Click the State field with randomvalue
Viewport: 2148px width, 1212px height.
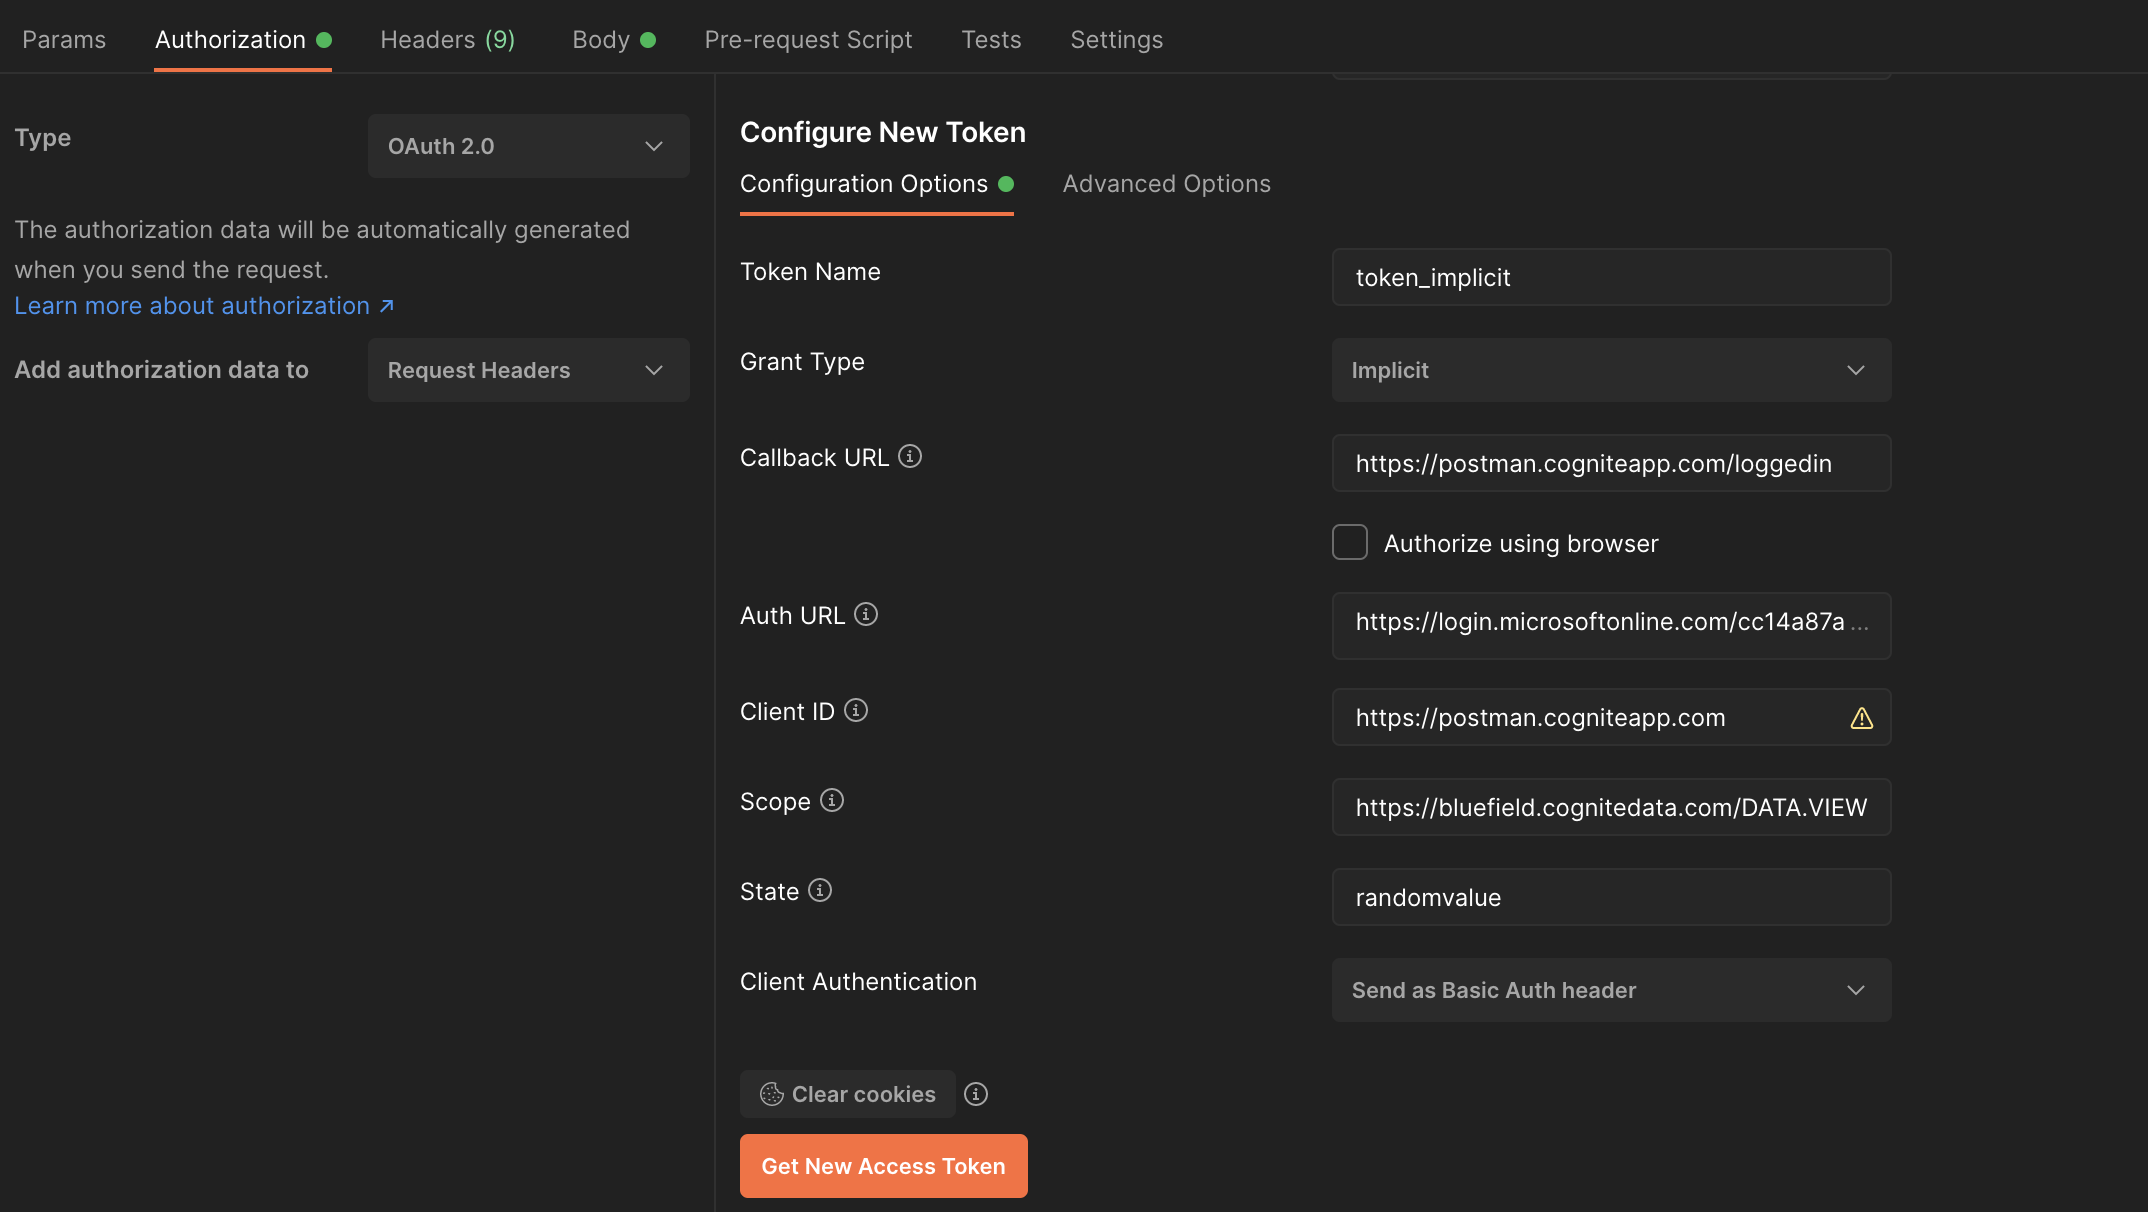click(x=1611, y=897)
